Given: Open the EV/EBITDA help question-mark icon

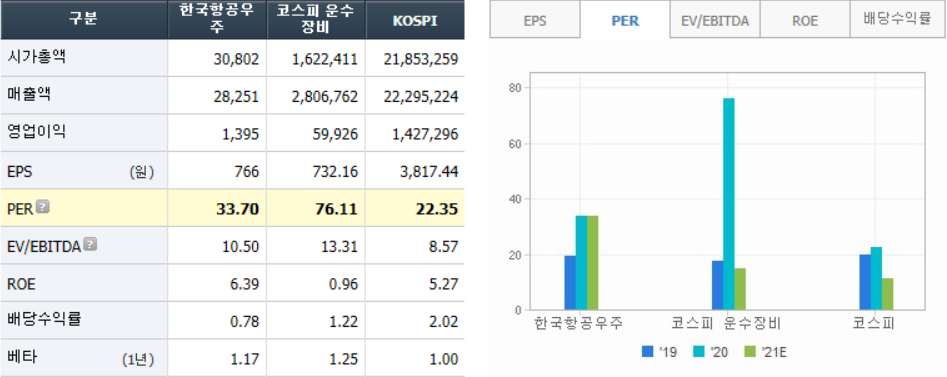Looking at the screenshot, I should (91, 245).
